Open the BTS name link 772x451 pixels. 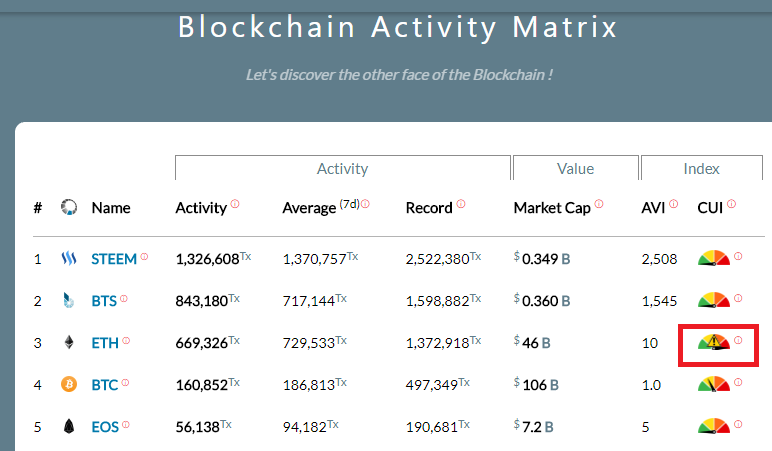pyautogui.click(x=105, y=301)
